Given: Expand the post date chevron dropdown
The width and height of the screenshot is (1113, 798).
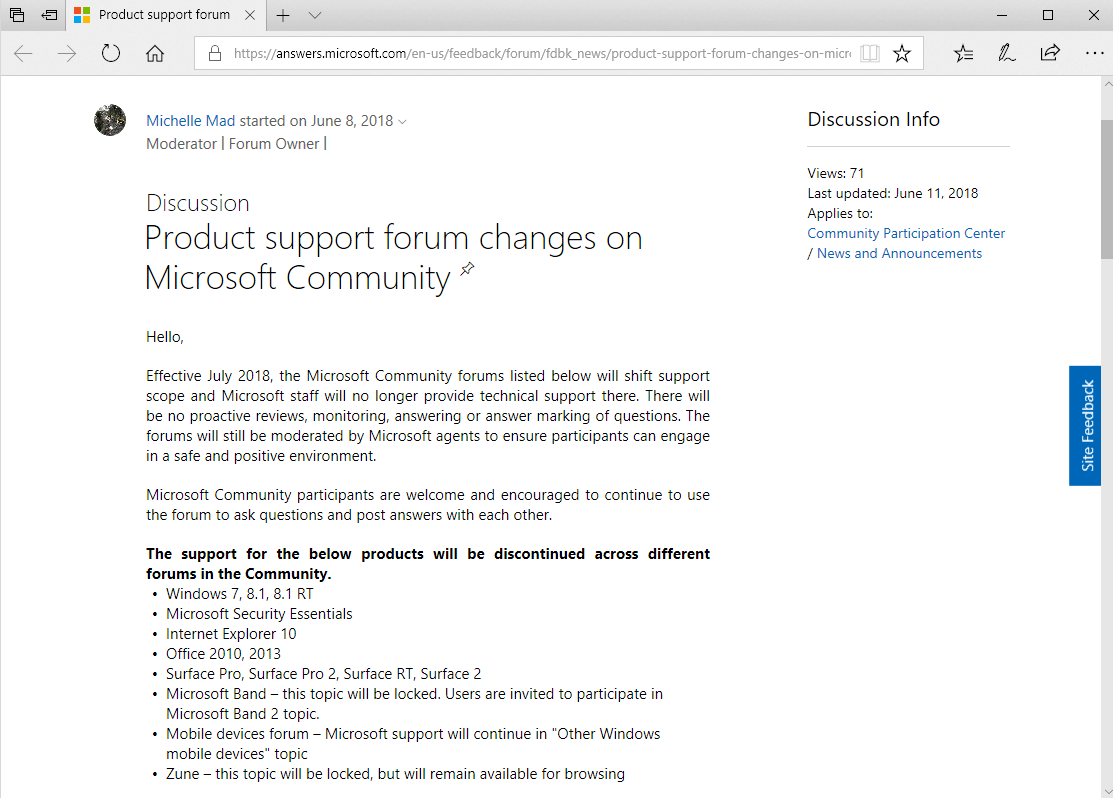Looking at the screenshot, I should pyautogui.click(x=402, y=122).
